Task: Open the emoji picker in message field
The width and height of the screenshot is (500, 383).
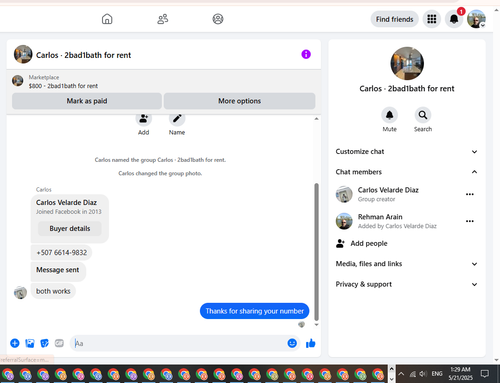Action: pyautogui.click(x=292, y=343)
